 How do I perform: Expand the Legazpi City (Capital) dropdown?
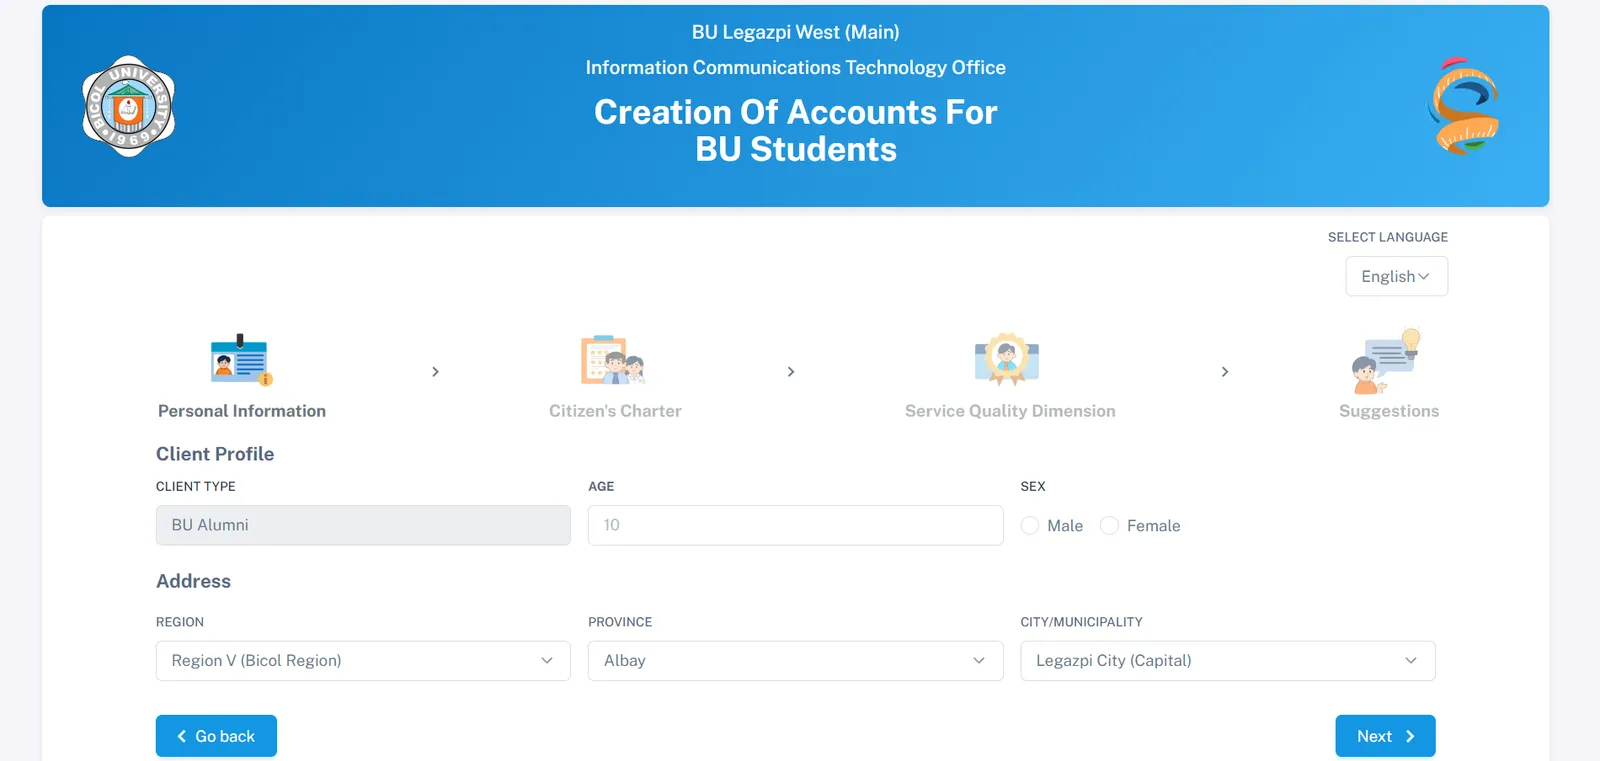(x=1227, y=661)
